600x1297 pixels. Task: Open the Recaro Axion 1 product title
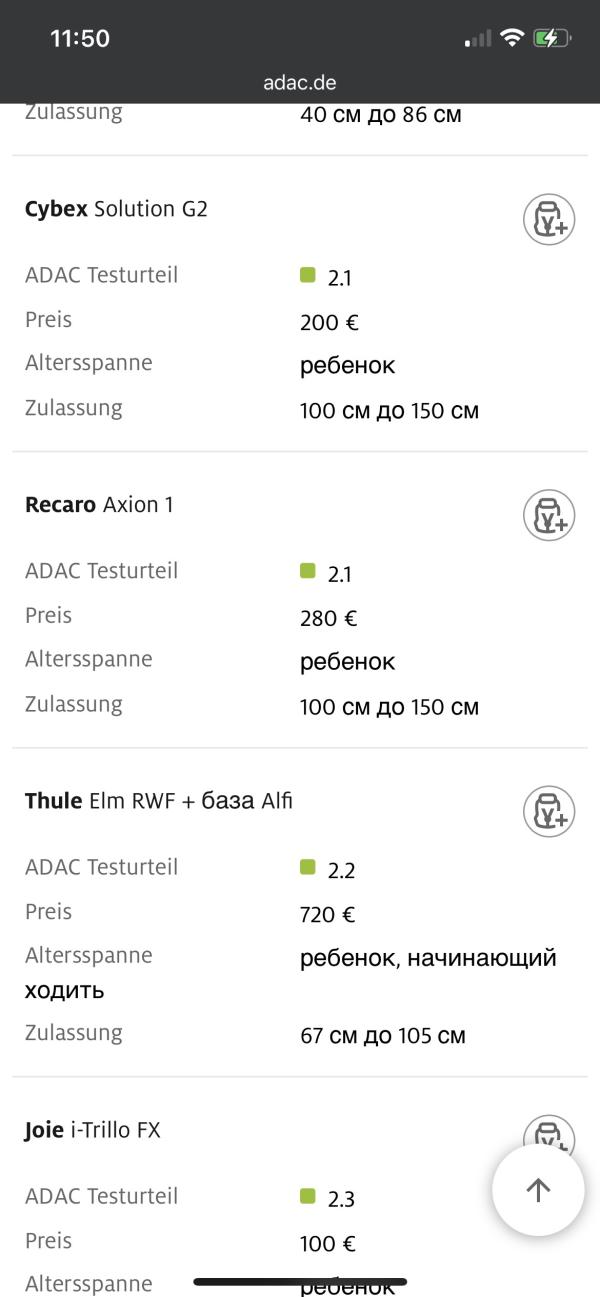coord(99,505)
